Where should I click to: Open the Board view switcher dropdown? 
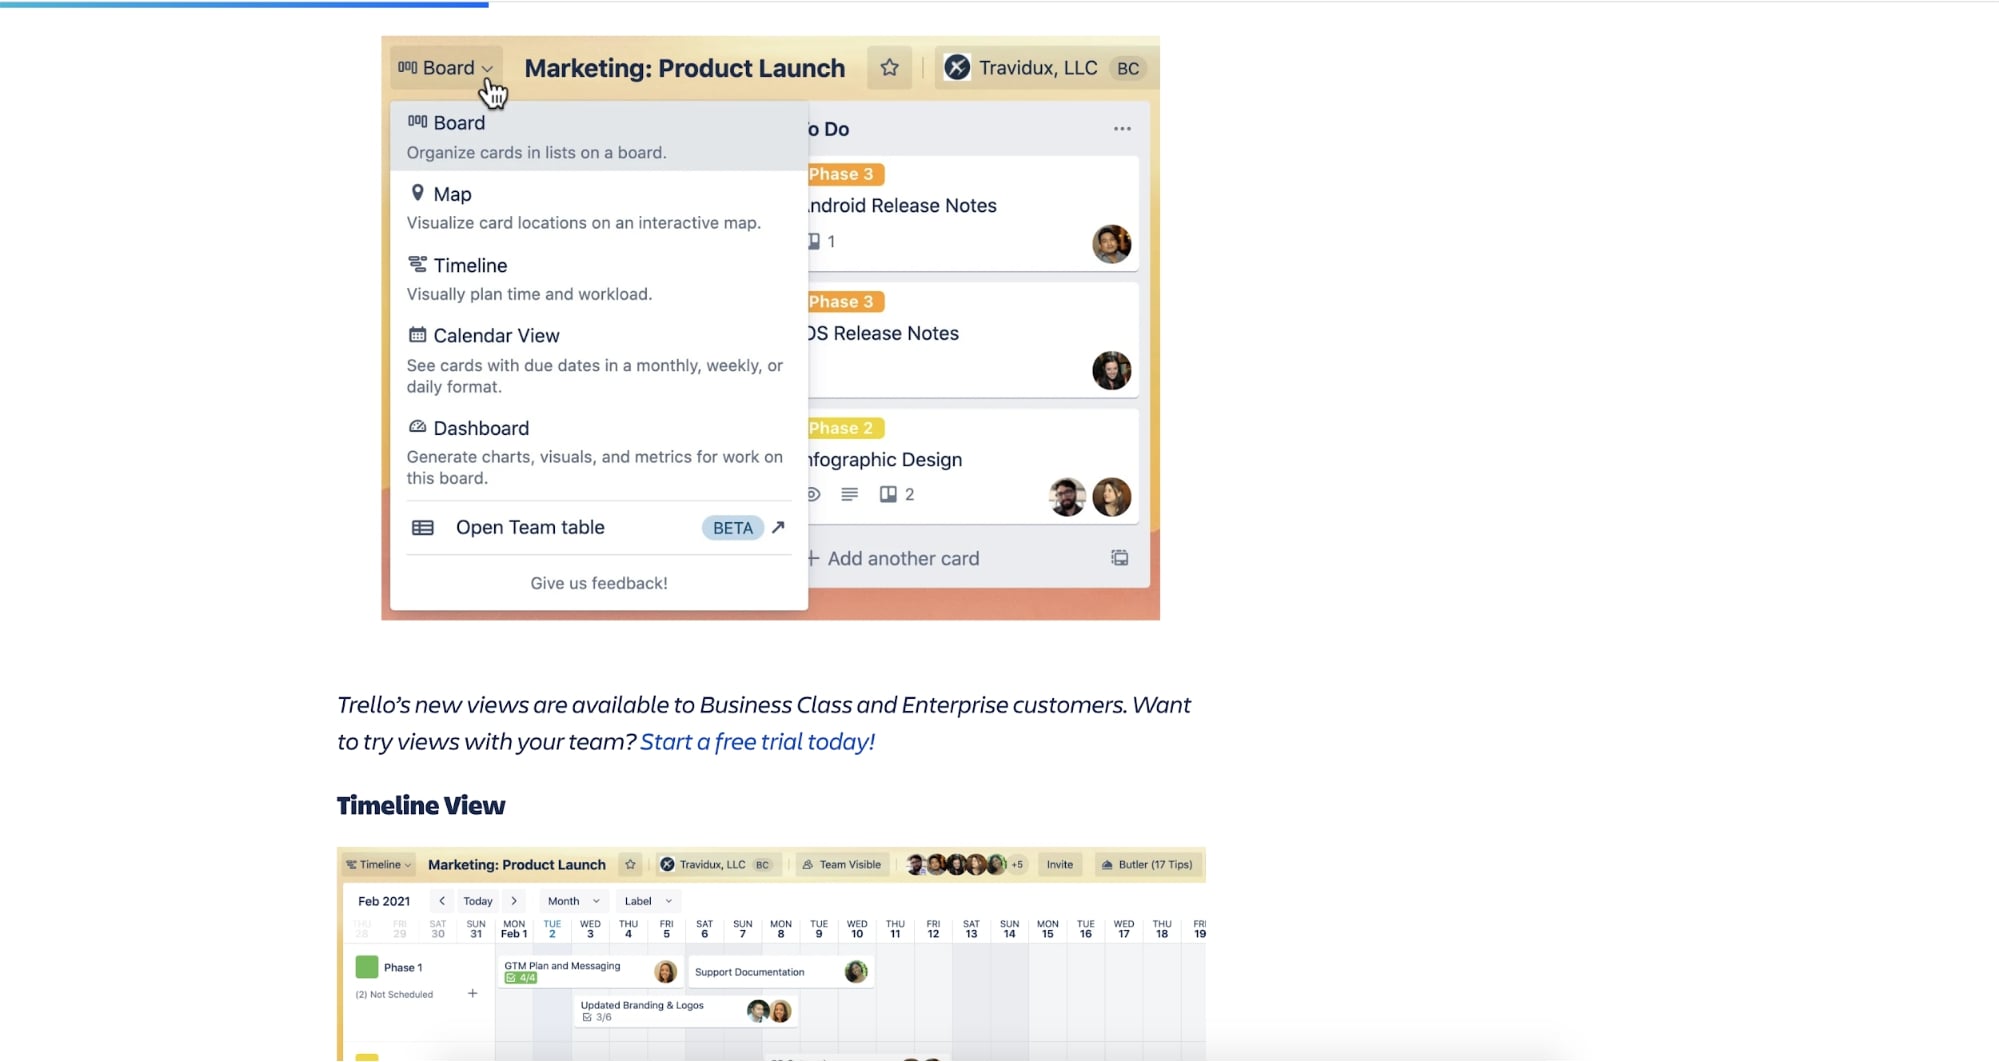(446, 68)
